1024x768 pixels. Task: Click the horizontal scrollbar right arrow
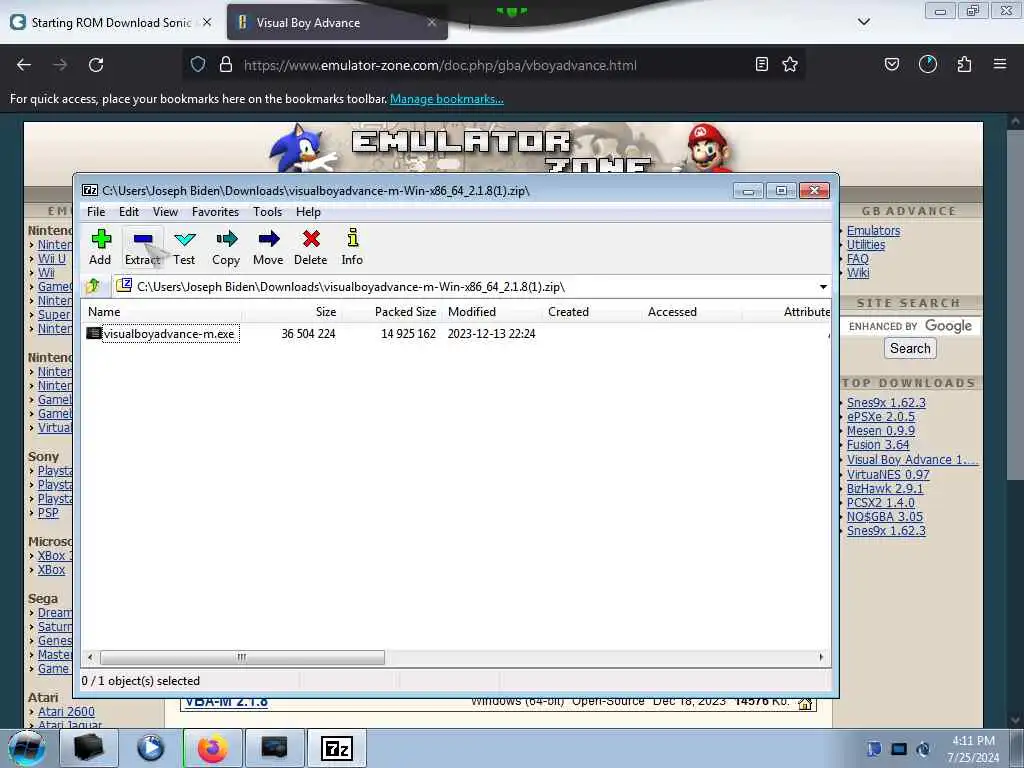click(821, 657)
